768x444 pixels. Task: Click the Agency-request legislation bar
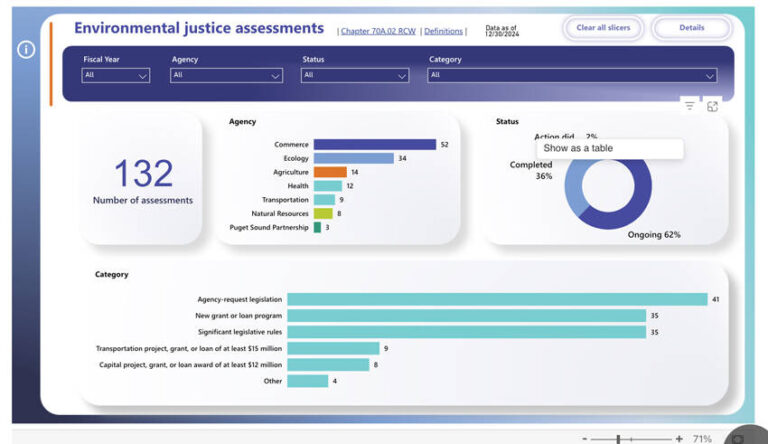click(x=497, y=299)
